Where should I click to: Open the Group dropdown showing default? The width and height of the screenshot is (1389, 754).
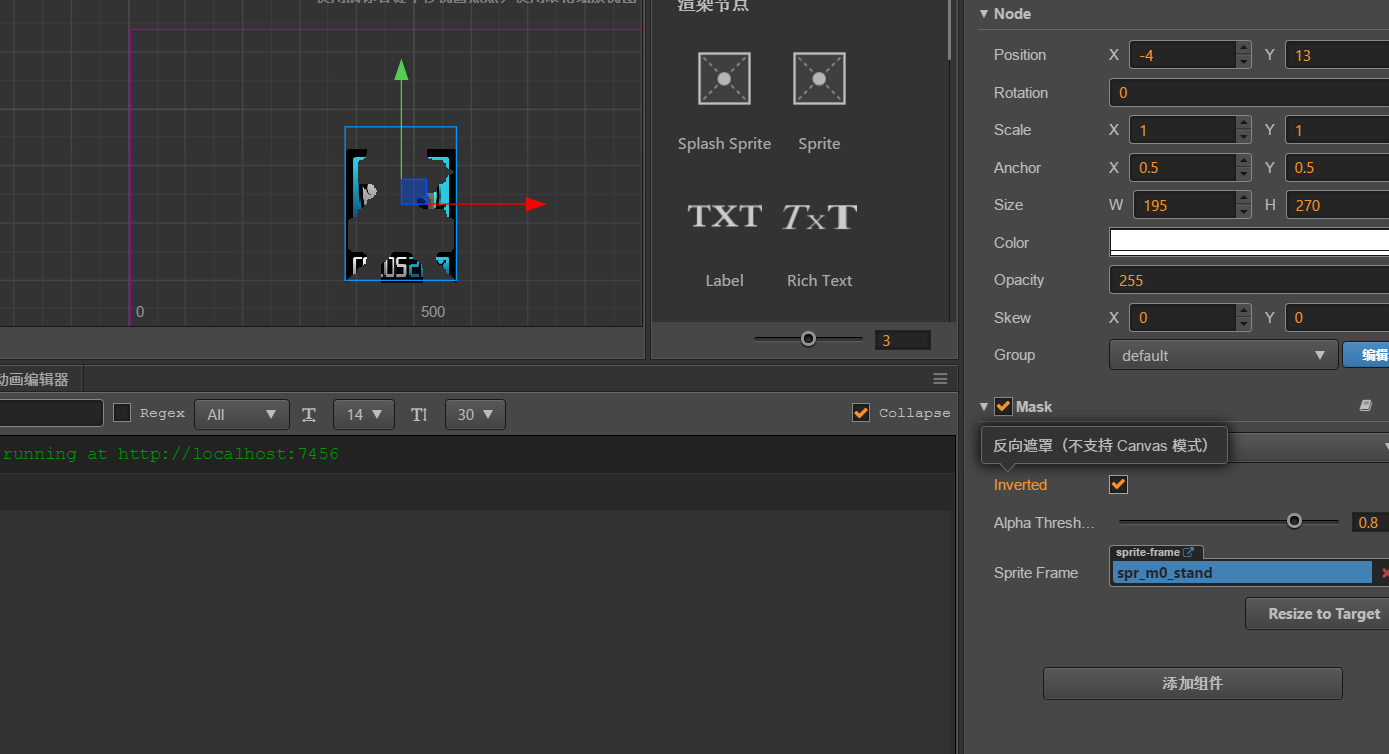pyautogui.click(x=1223, y=354)
